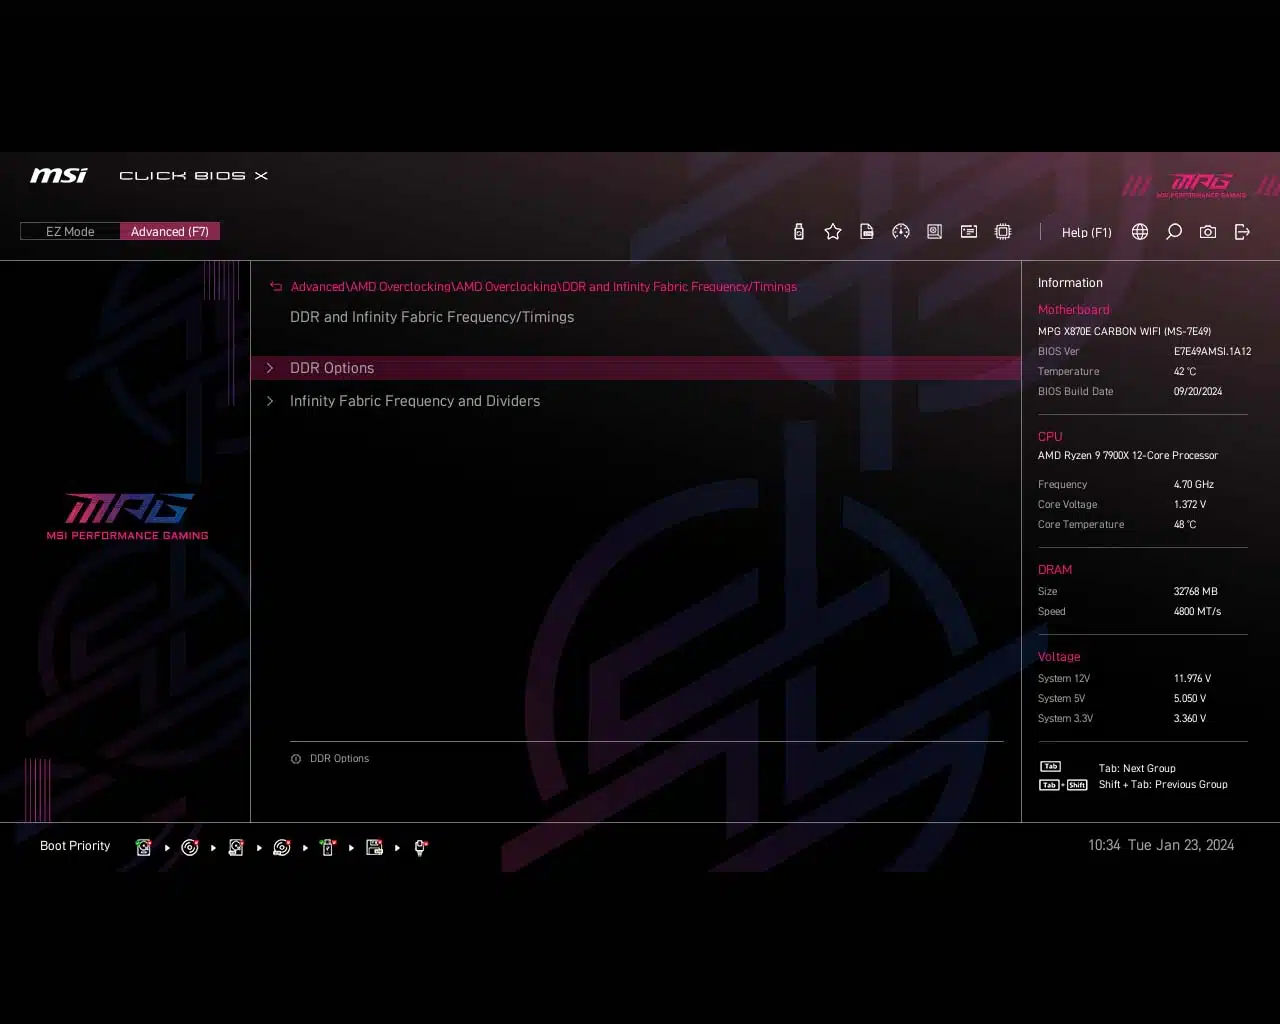Select the first hard disk in Boot Priority
The width and height of the screenshot is (1280, 1024).
144,847
